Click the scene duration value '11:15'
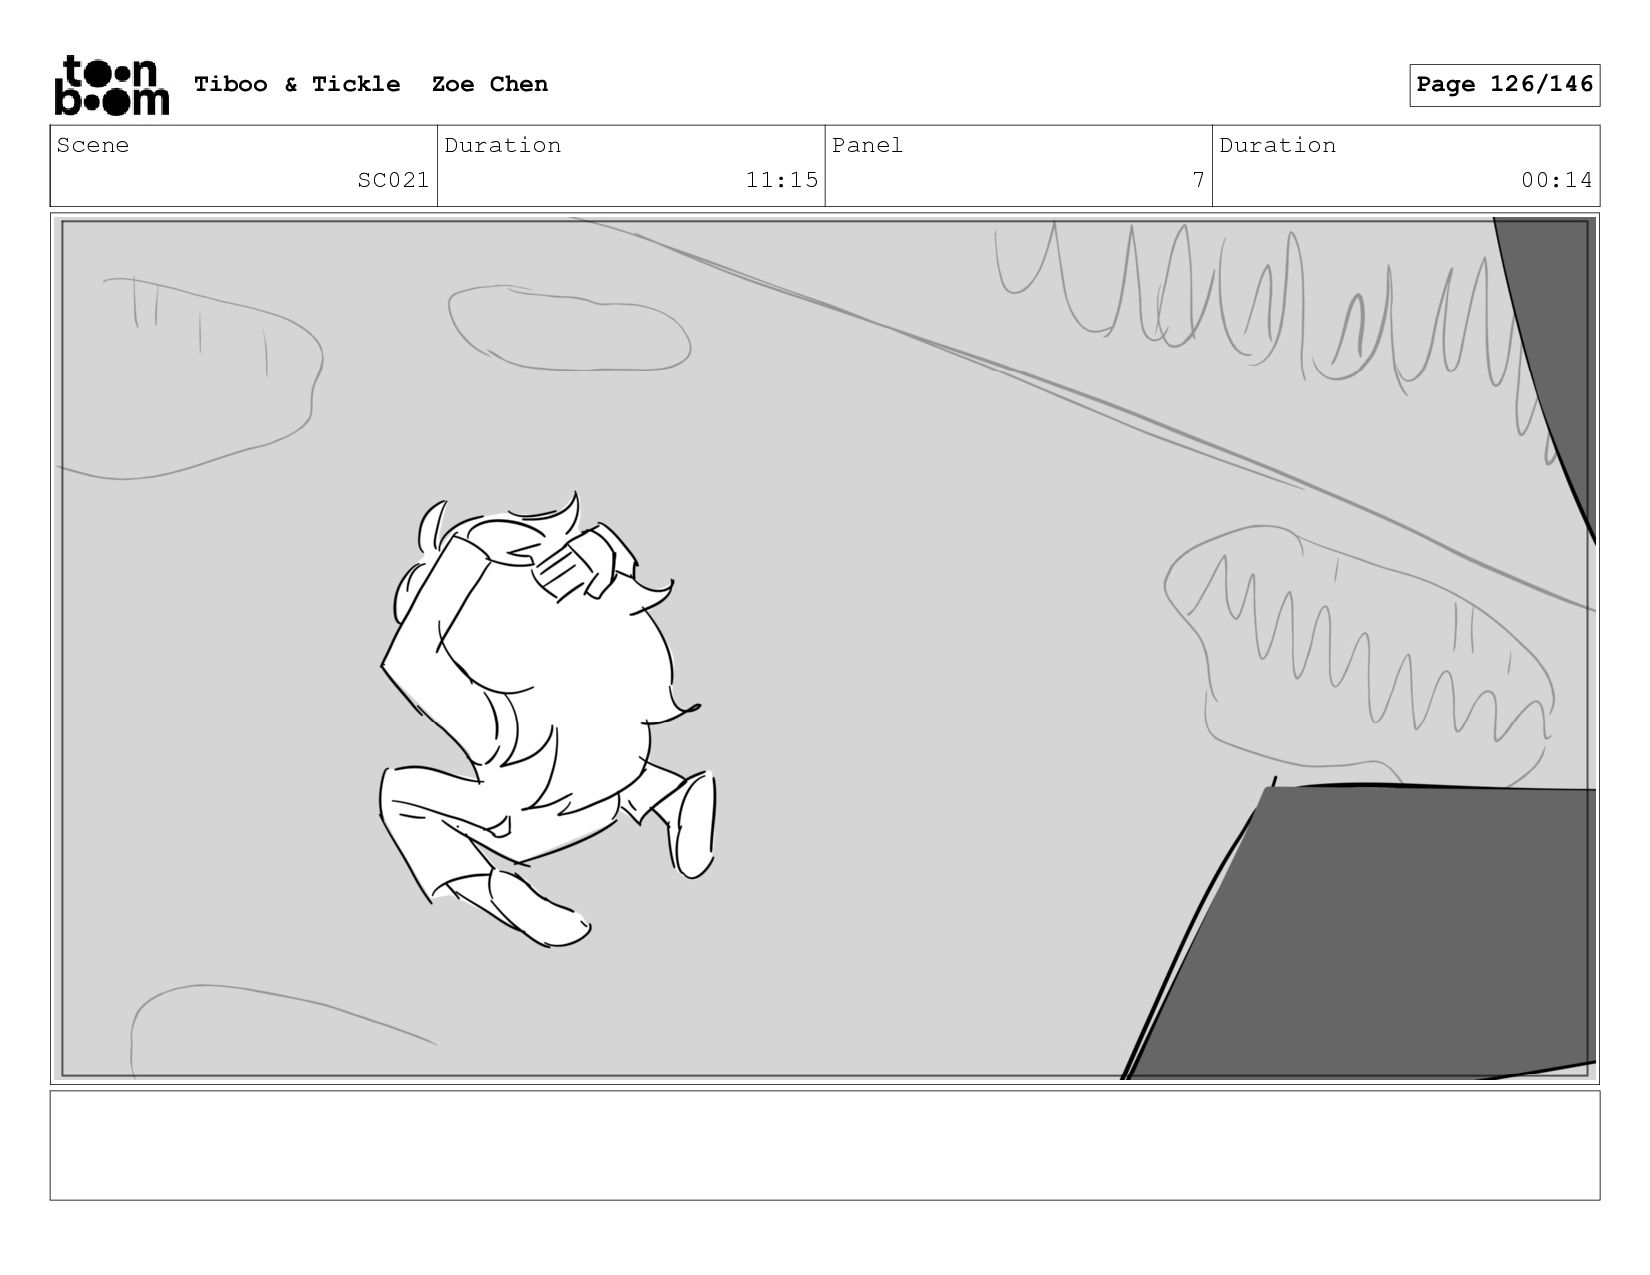 pyautogui.click(x=782, y=180)
